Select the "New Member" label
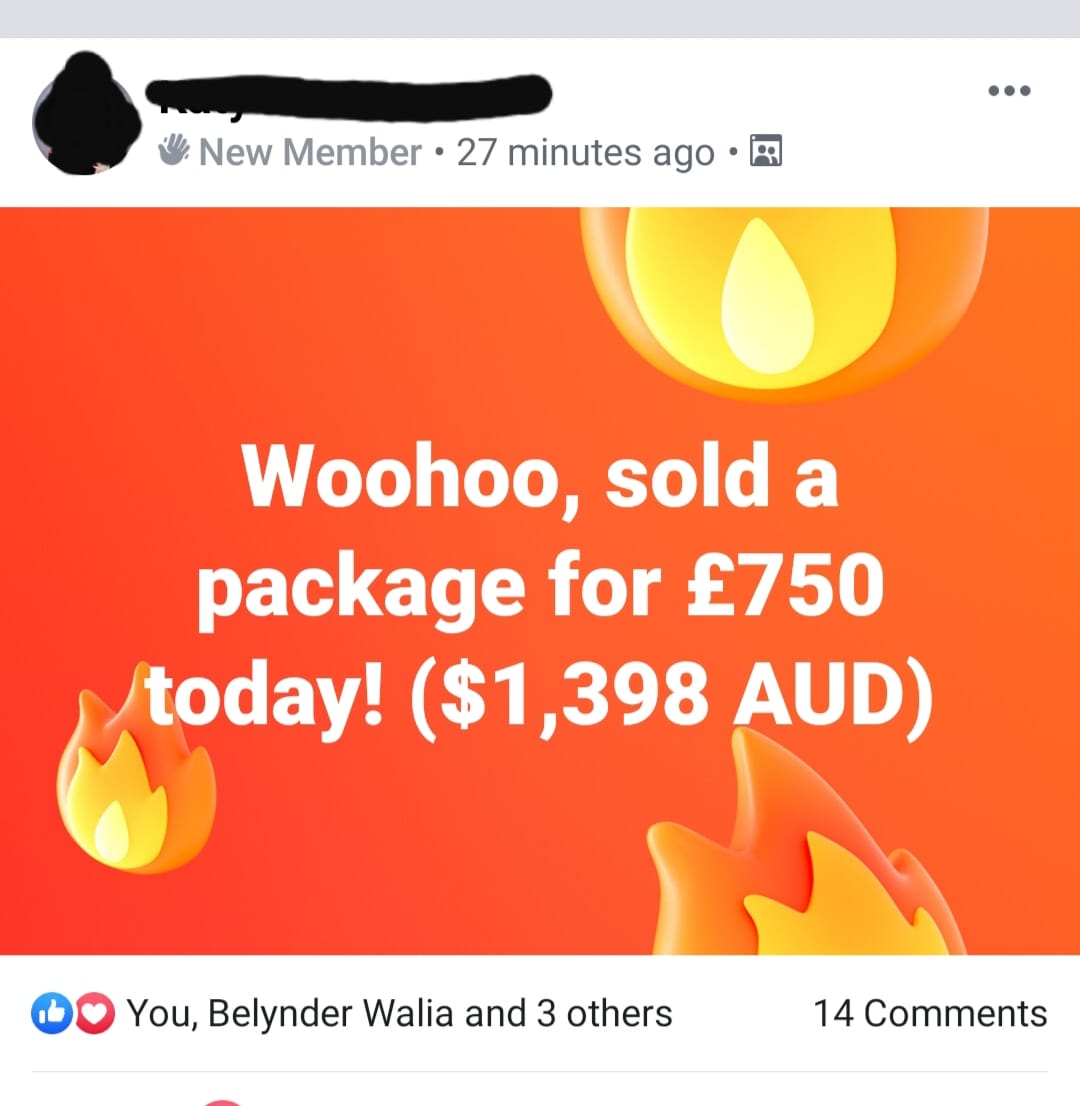Image resolution: width=1080 pixels, height=1106 pixels. (310, 152)
